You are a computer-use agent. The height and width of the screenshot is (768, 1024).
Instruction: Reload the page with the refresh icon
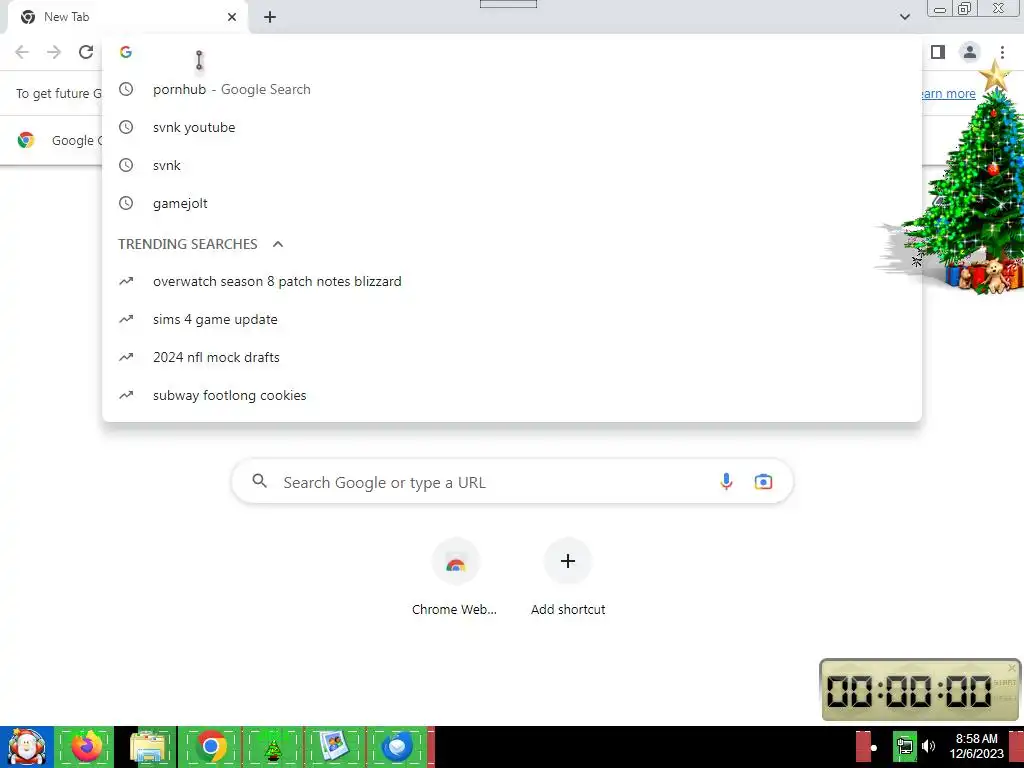pyautogui.click(x=86, y=52)
